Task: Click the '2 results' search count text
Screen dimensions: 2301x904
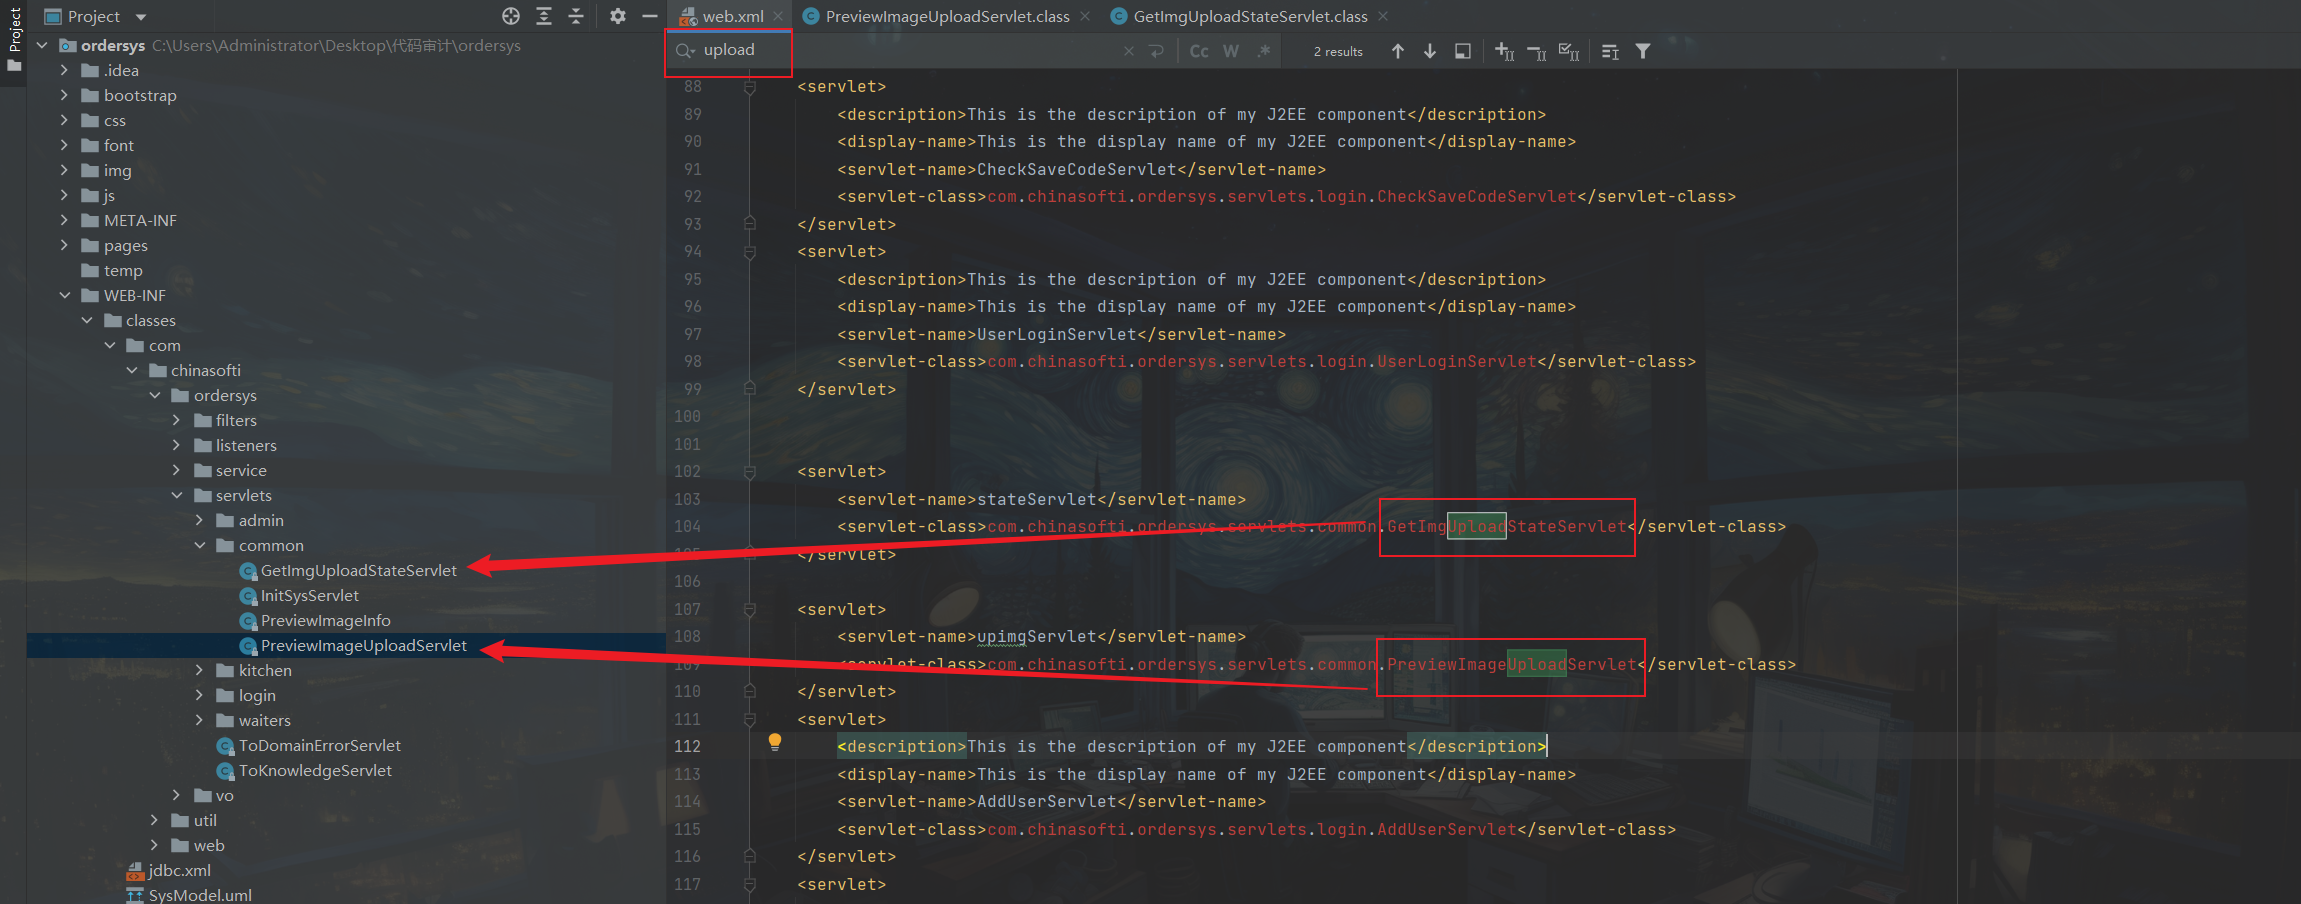Action: [1338, 51]
